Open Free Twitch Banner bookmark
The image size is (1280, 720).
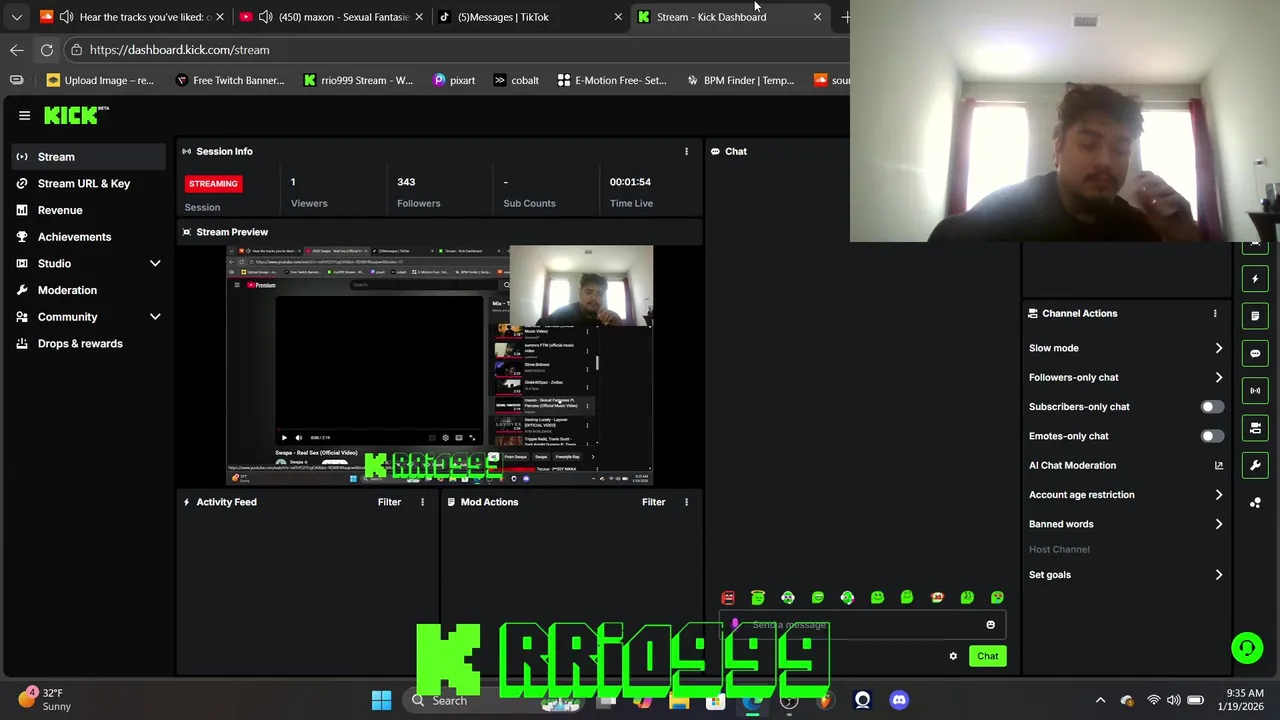[x=229, y=80]
